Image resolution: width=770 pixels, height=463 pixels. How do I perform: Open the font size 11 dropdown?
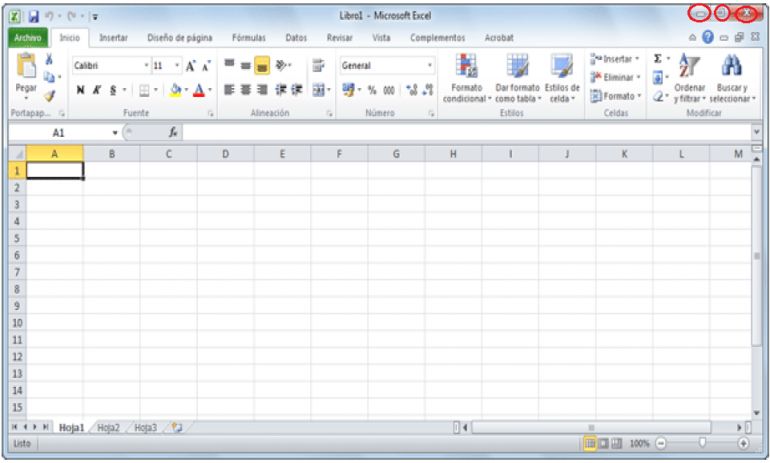[x=177, y=65]
